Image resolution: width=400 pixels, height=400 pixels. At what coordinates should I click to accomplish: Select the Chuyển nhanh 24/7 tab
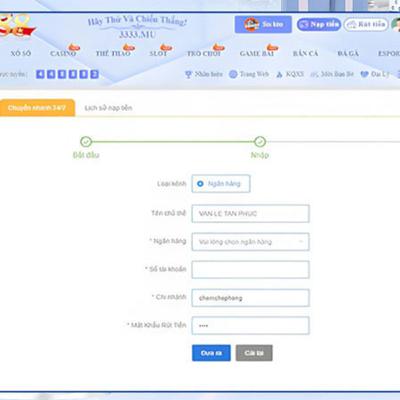click(37, 108)
